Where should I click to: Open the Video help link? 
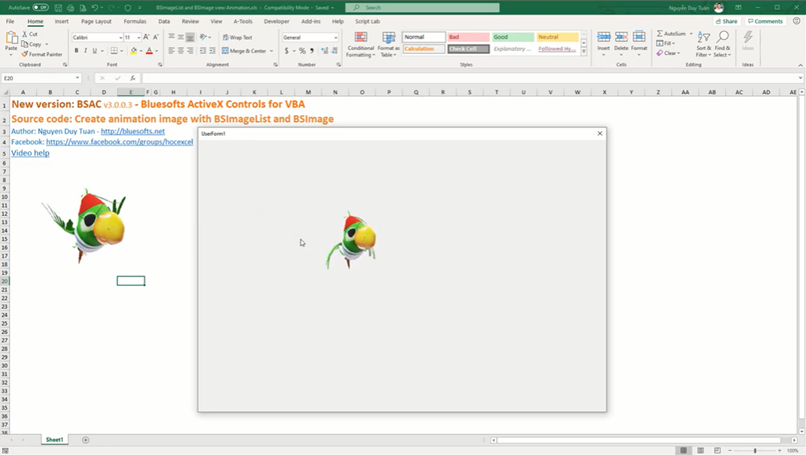30,153
